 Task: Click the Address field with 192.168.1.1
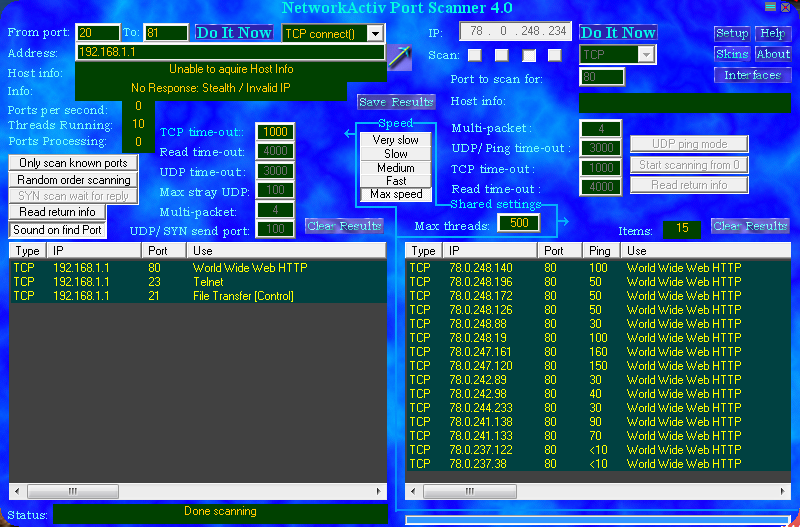(x=230, y=52)
